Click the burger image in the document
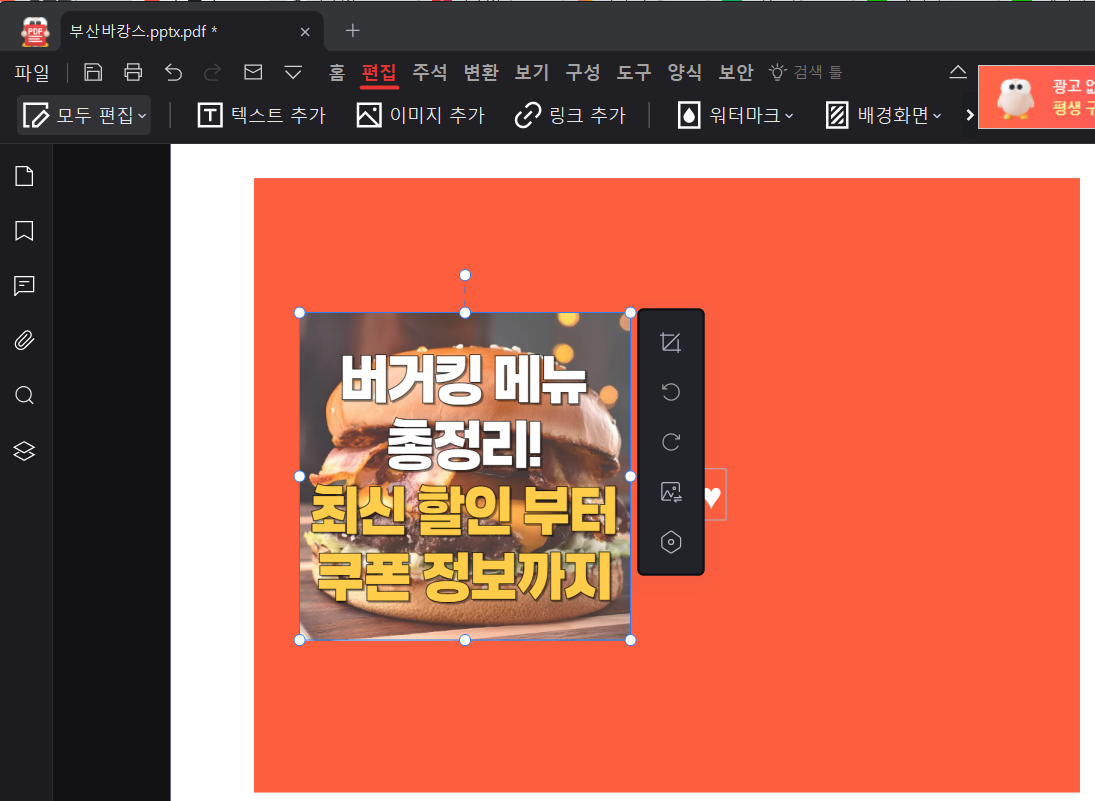 tap(465, 476)
